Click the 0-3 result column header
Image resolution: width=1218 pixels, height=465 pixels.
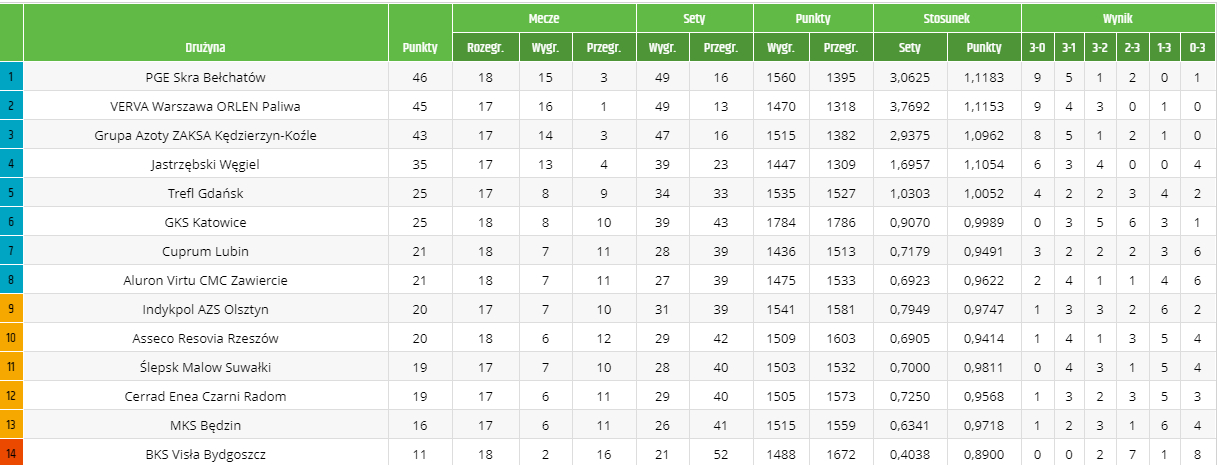point(1197,47)
